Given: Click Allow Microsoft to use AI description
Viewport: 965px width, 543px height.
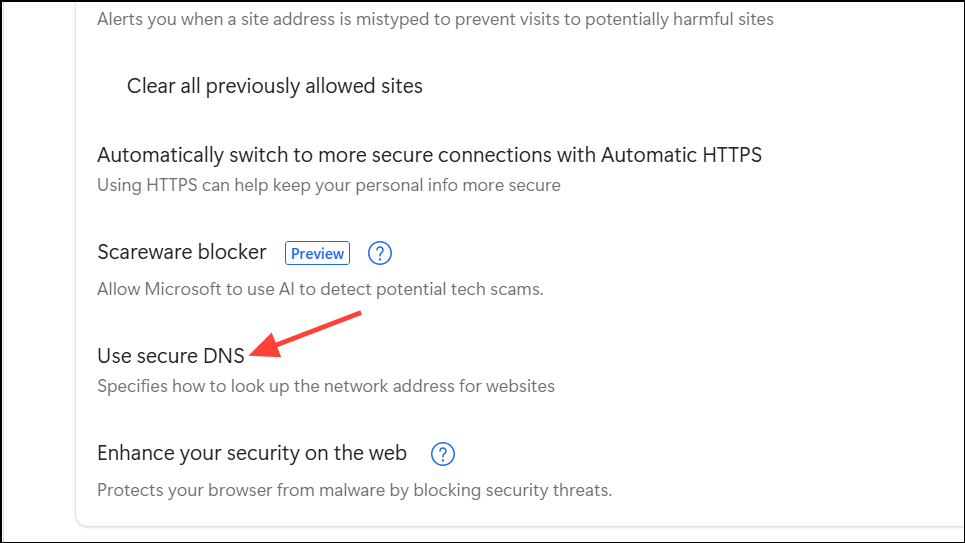Looking at the screenshot, I should click(x=320, y=289).
